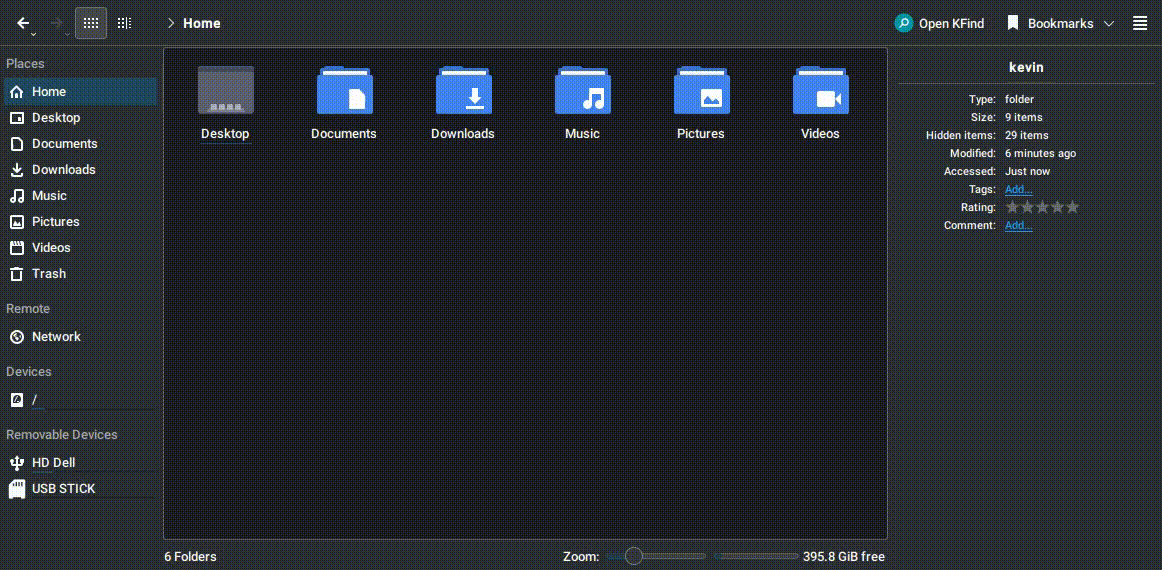Viewport: 1162px width, 570px height.
Task: Click the 'Just now' accessed value
Action: click(x=1027, y=171)
